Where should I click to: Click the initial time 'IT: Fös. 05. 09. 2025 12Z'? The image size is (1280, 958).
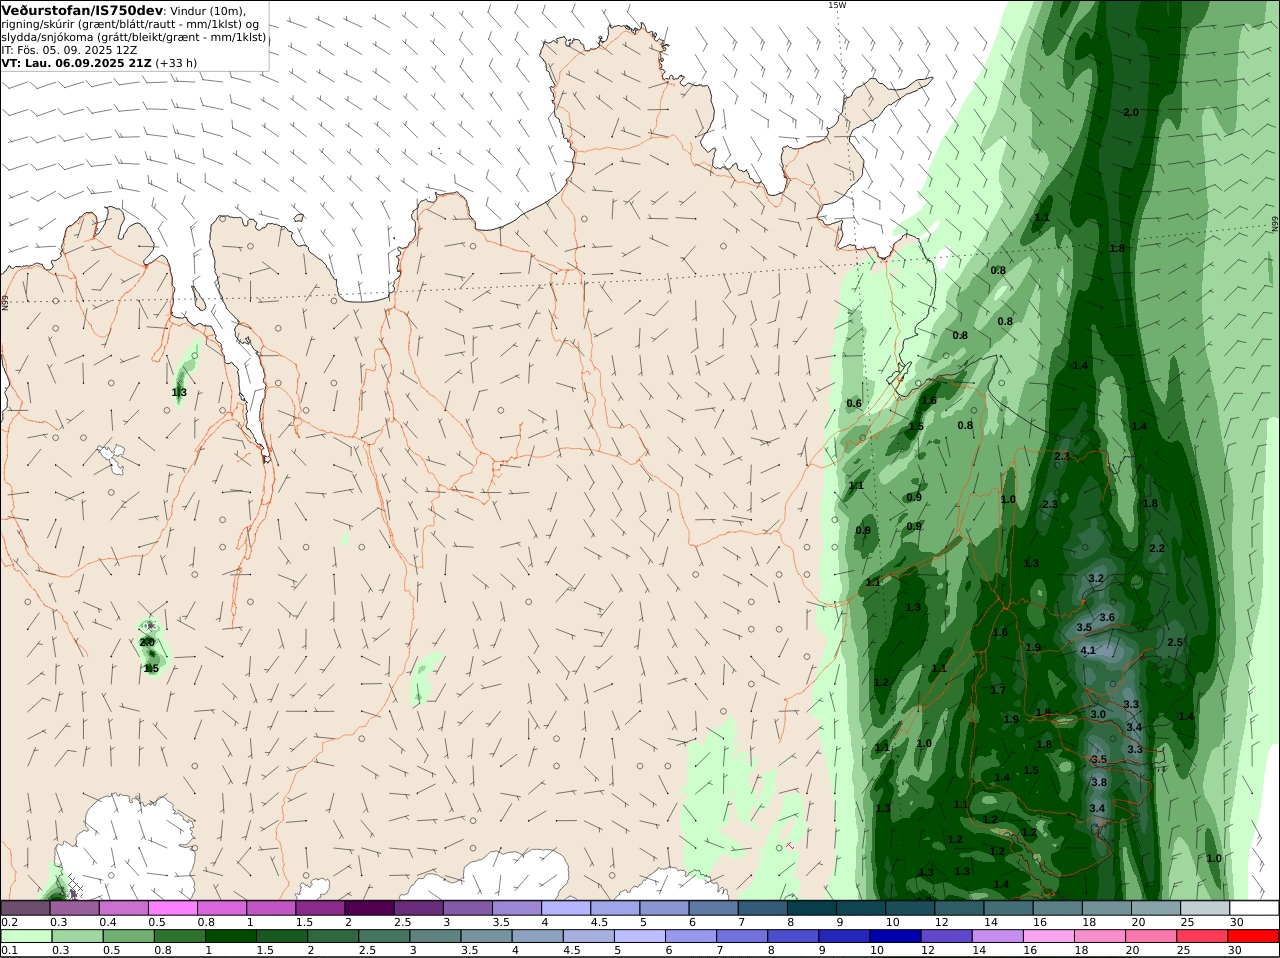point(69,49)
